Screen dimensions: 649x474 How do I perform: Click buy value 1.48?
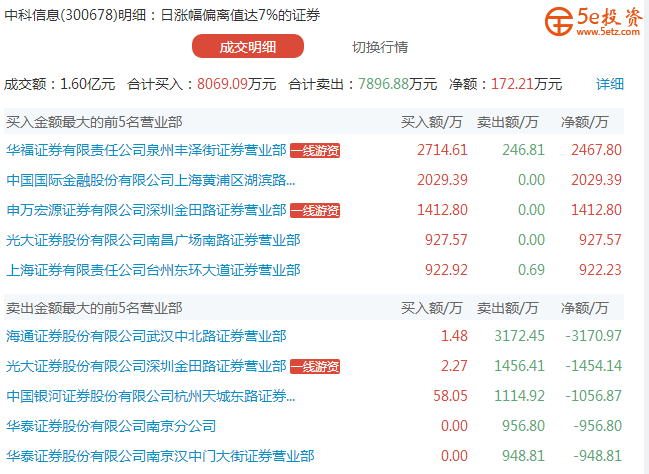click(454, 336)
